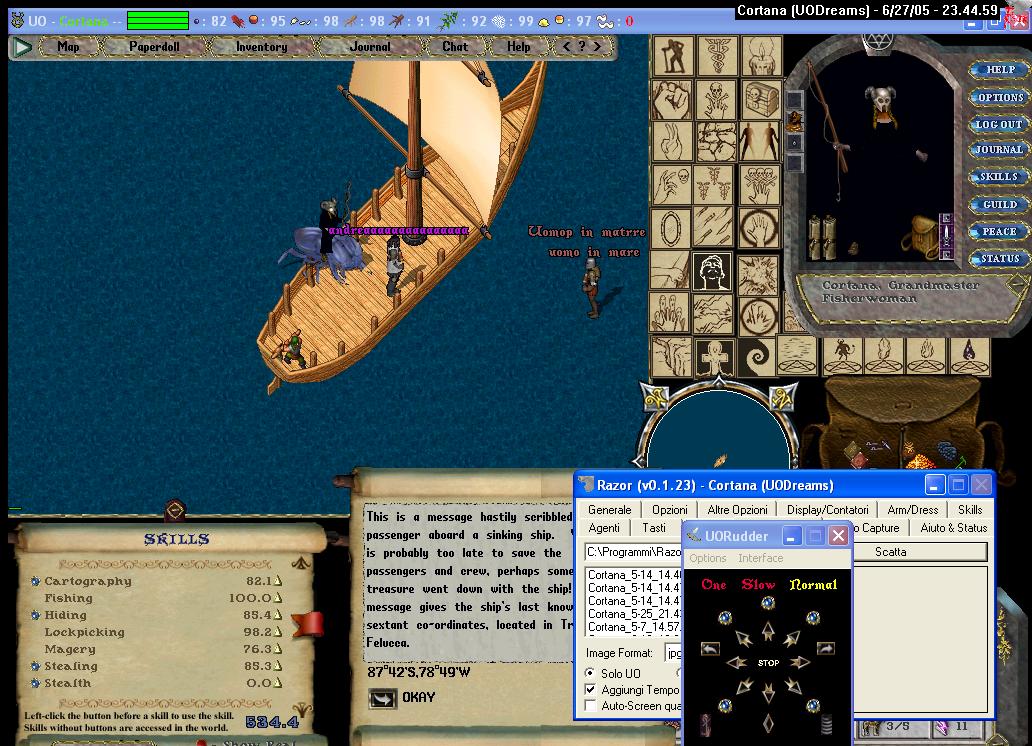Toggle the Fishing skill lock arrow
The height and width of the screenshot is (746, 1032).
[x=278, y=598]
